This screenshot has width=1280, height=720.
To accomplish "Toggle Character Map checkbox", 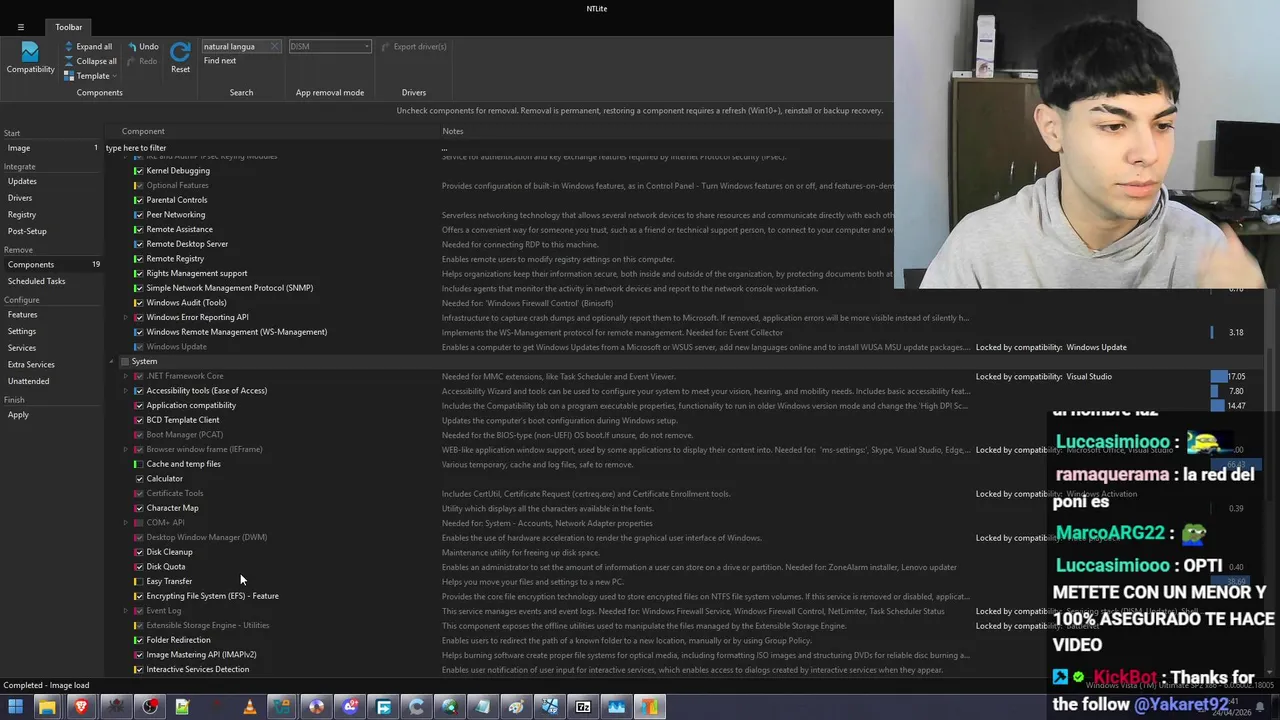I will pyautogui.click(x=139, y=508).
